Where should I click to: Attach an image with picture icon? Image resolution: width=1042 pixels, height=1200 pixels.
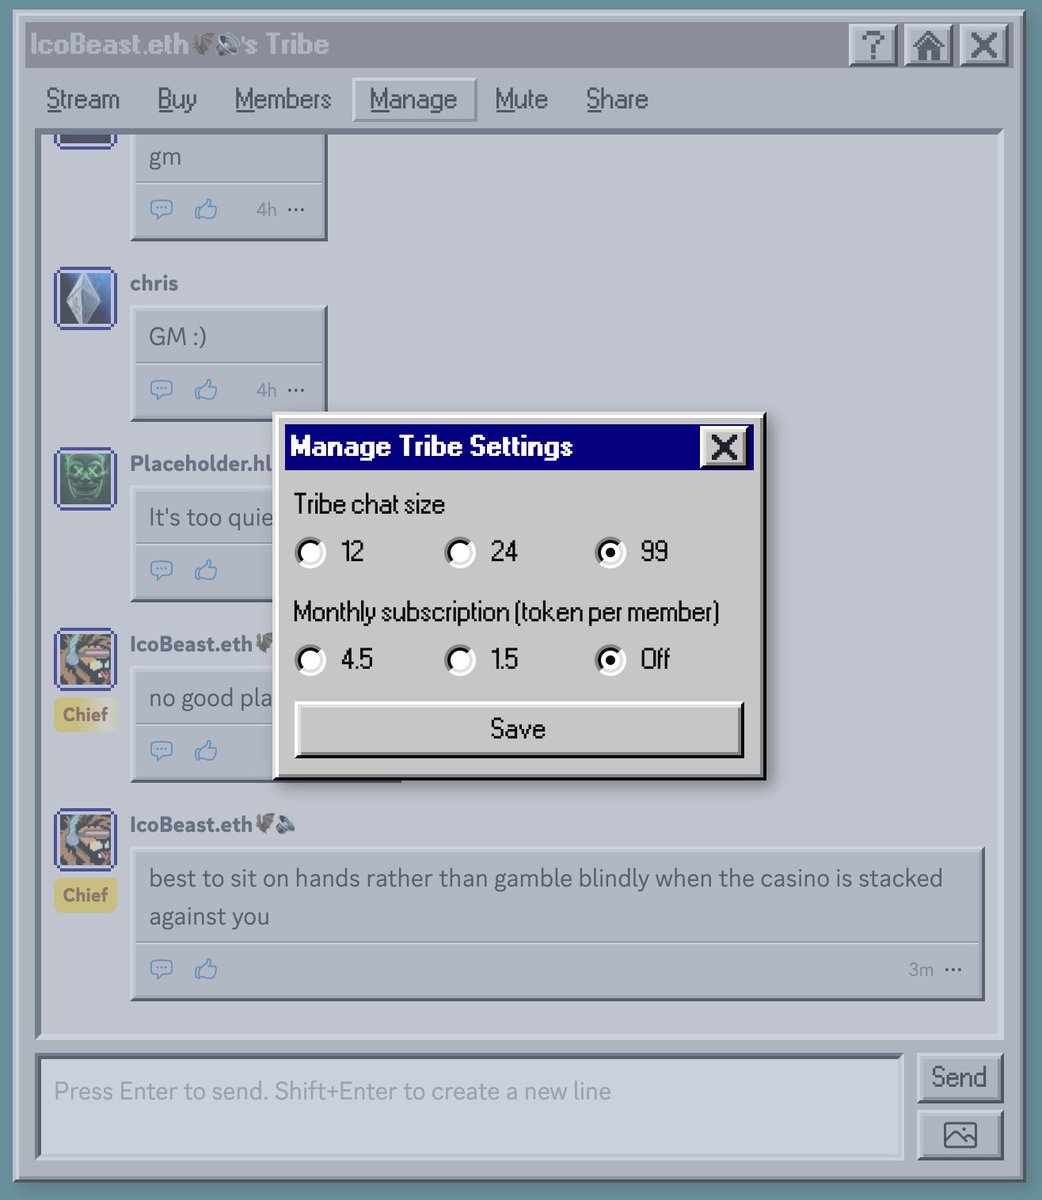959,1135
